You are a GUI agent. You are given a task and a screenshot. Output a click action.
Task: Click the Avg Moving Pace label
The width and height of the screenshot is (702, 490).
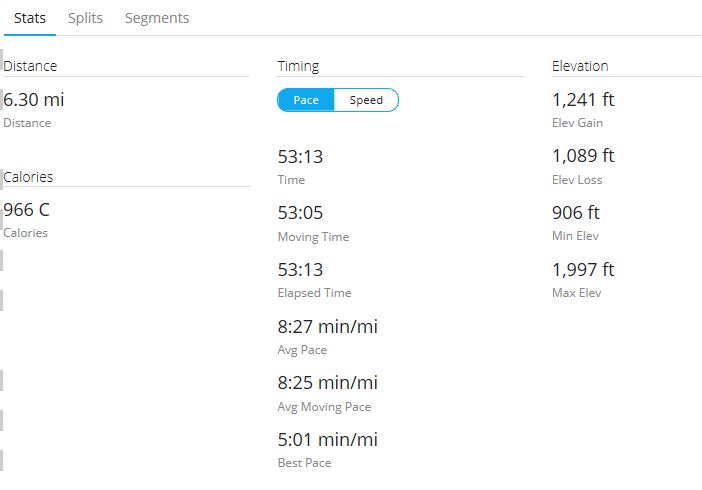pos(324,407)
